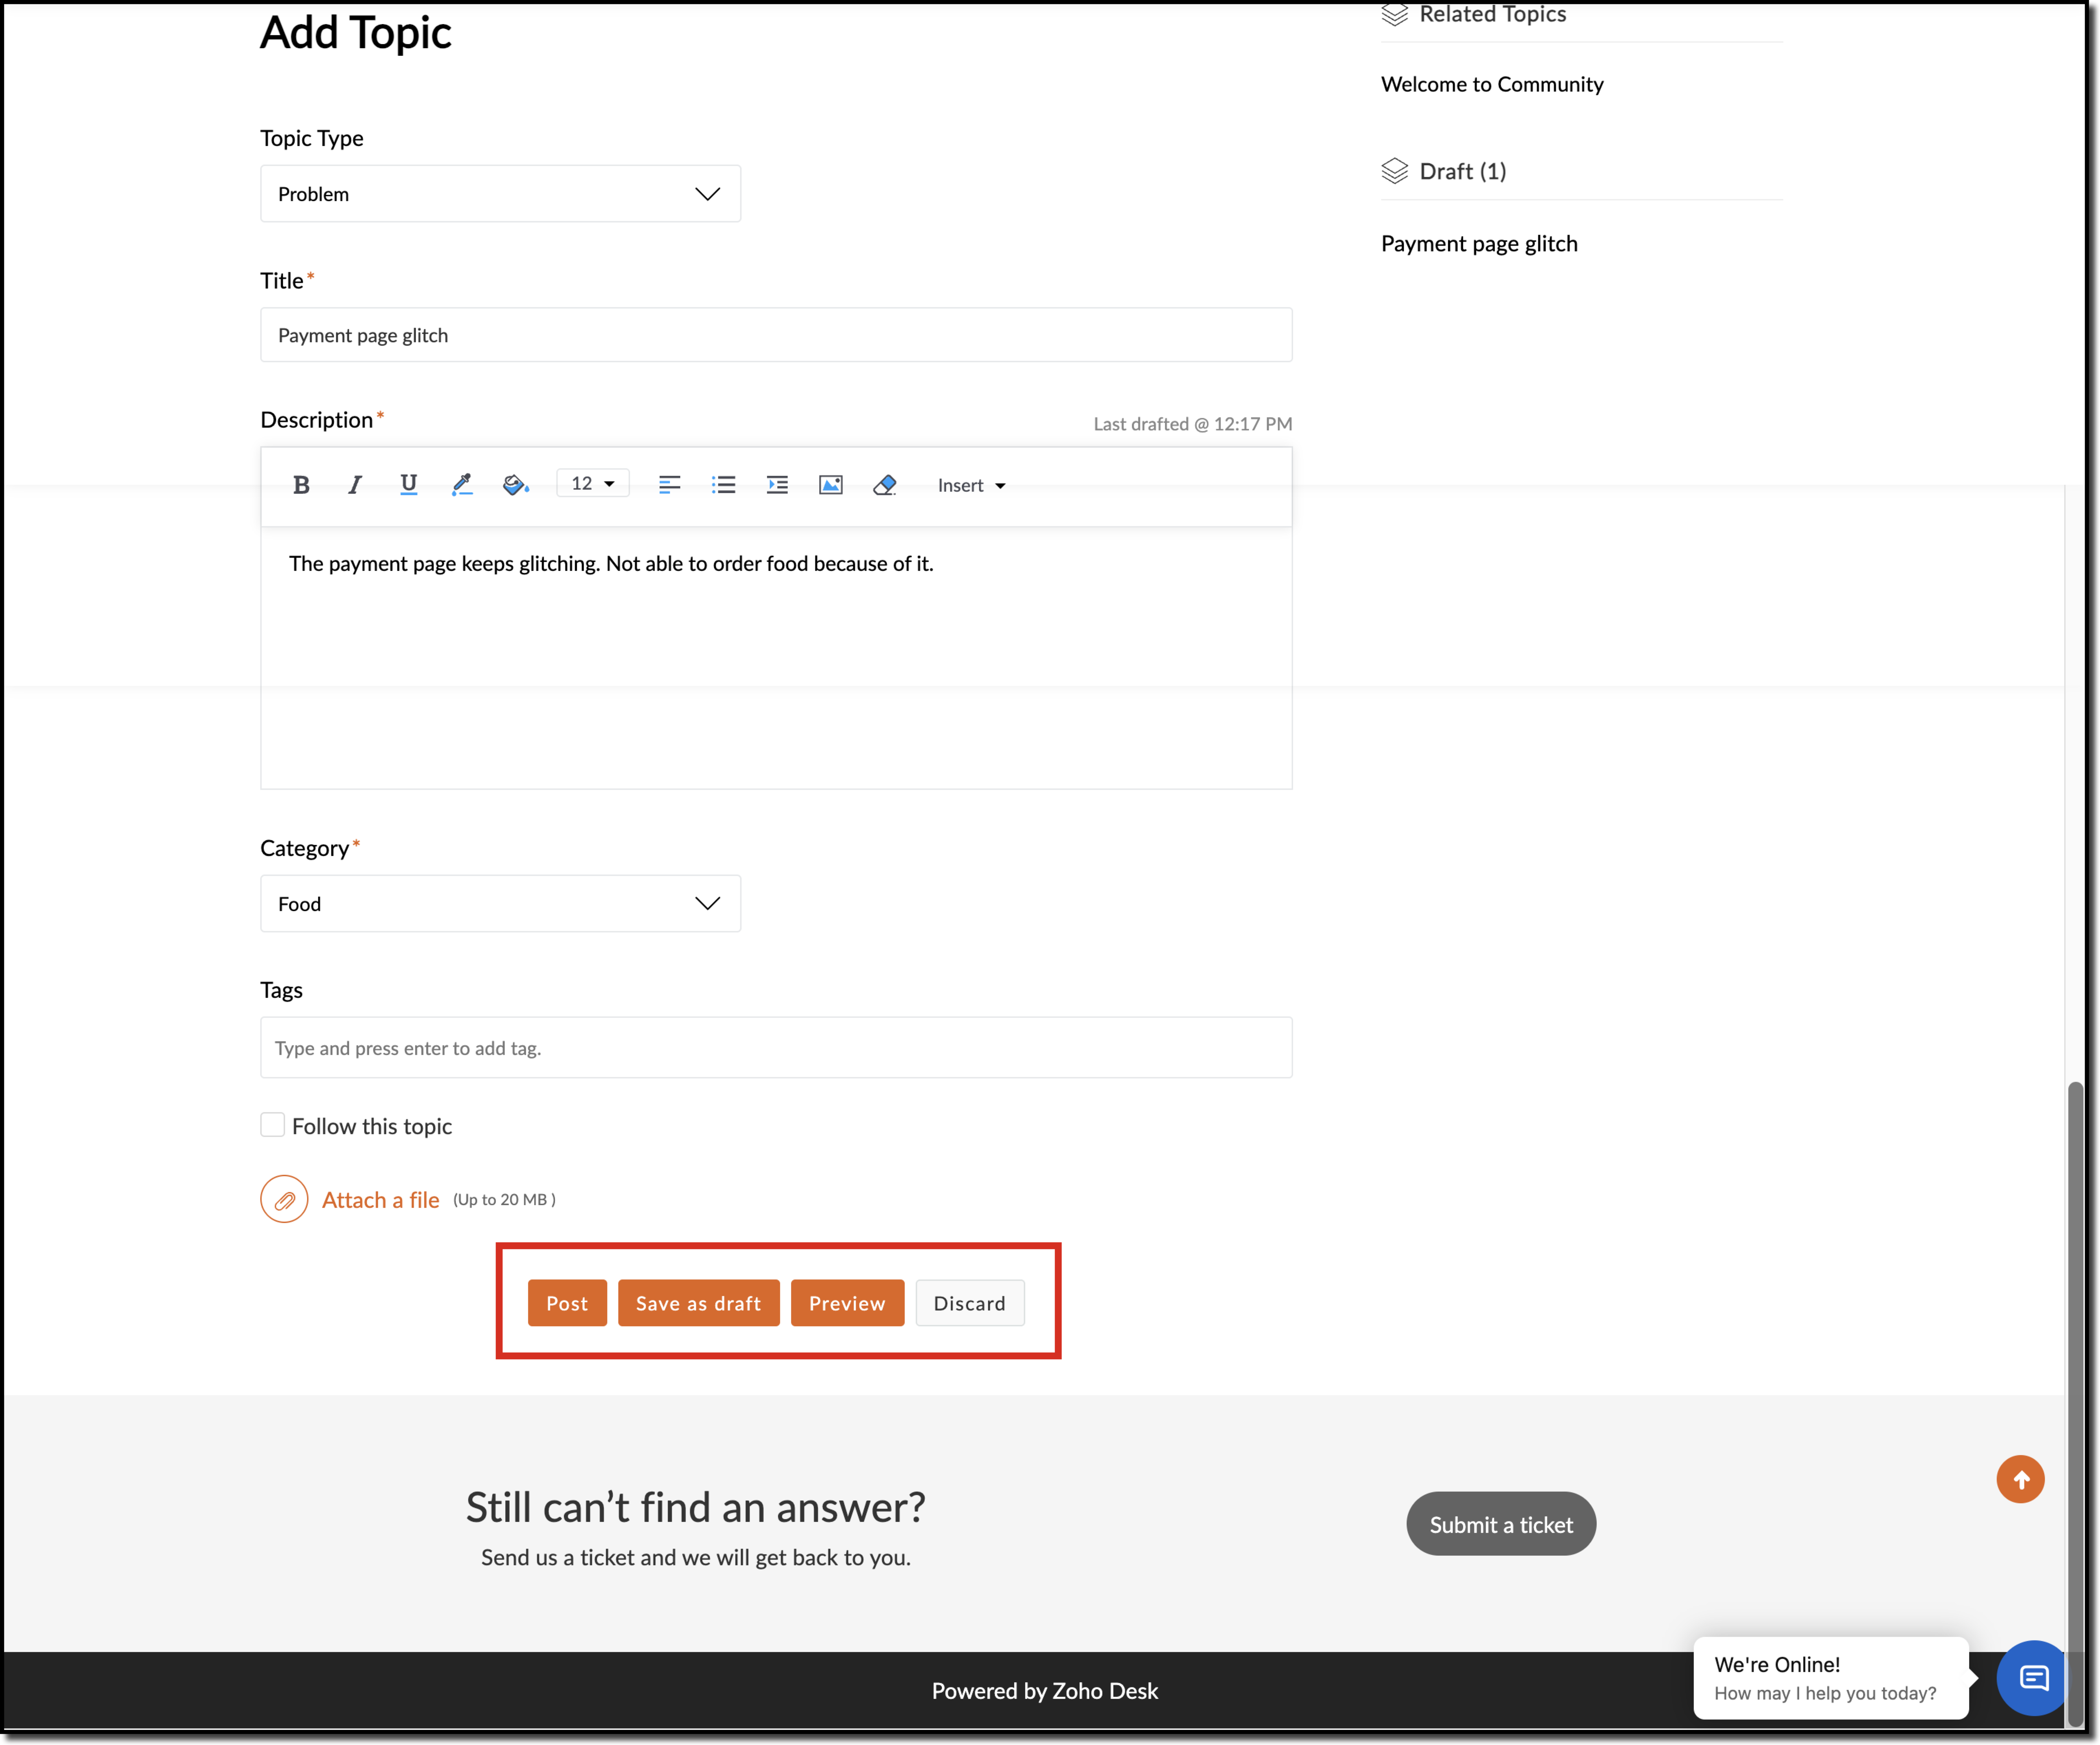
Task: Insert an image into description
Action: (830, 485)
